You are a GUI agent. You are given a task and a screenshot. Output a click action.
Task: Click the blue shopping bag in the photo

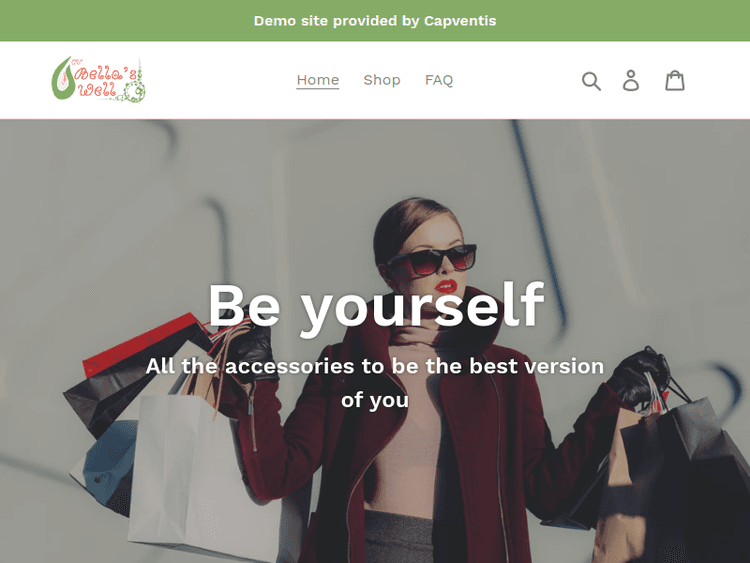coord(109,464)
